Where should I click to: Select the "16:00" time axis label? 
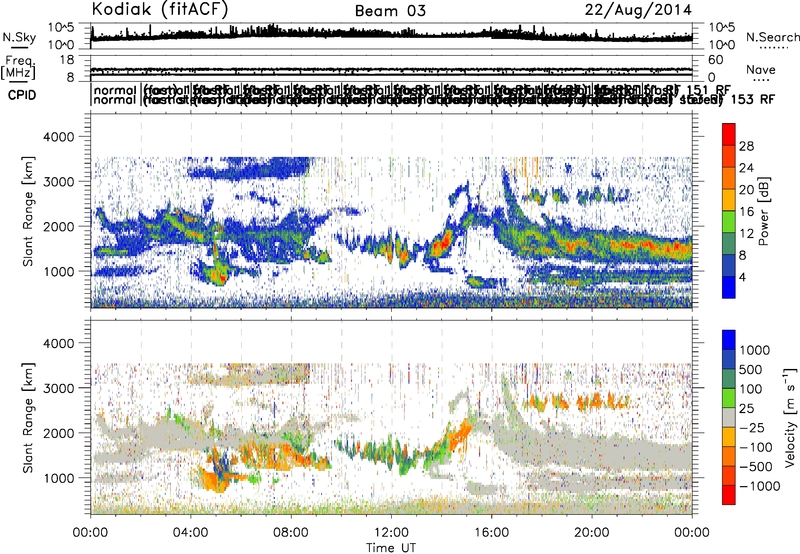(x=491, y=533)
